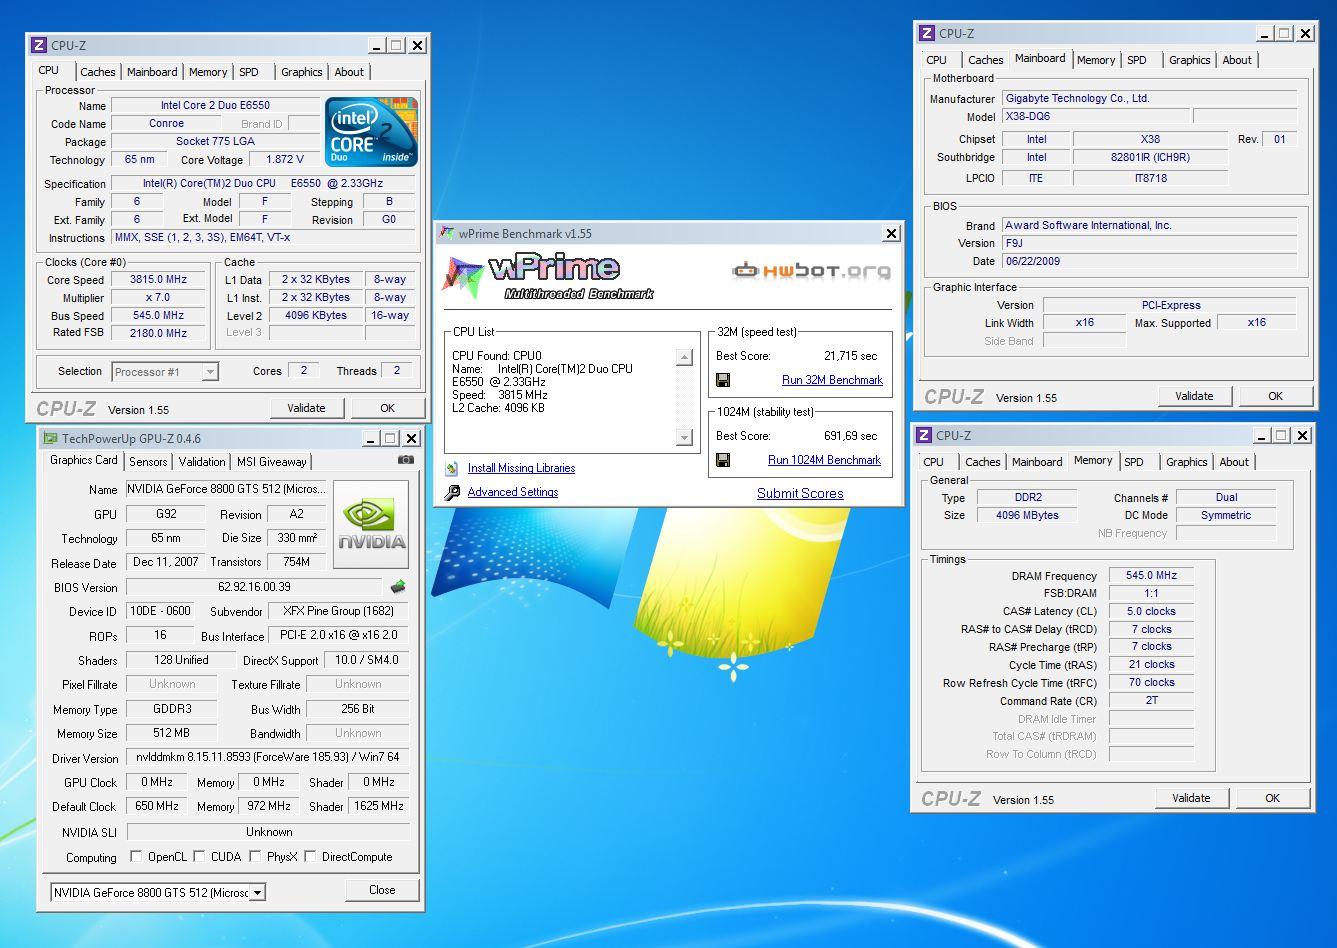Switch to the Graphics Card tab in GPU-Z
Viewport: 1337px width, 948px height.
(x=84, y=461)
